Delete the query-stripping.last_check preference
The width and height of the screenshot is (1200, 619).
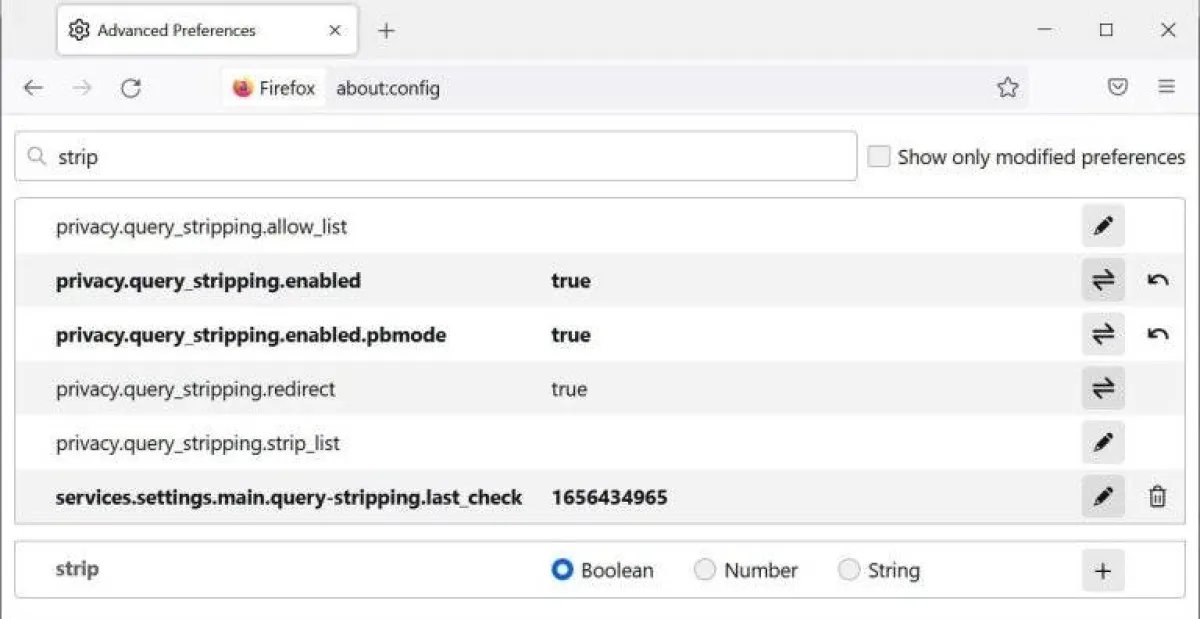1157,497
